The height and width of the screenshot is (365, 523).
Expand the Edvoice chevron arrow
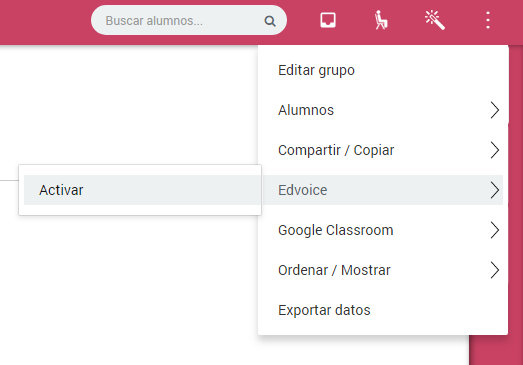495,190
